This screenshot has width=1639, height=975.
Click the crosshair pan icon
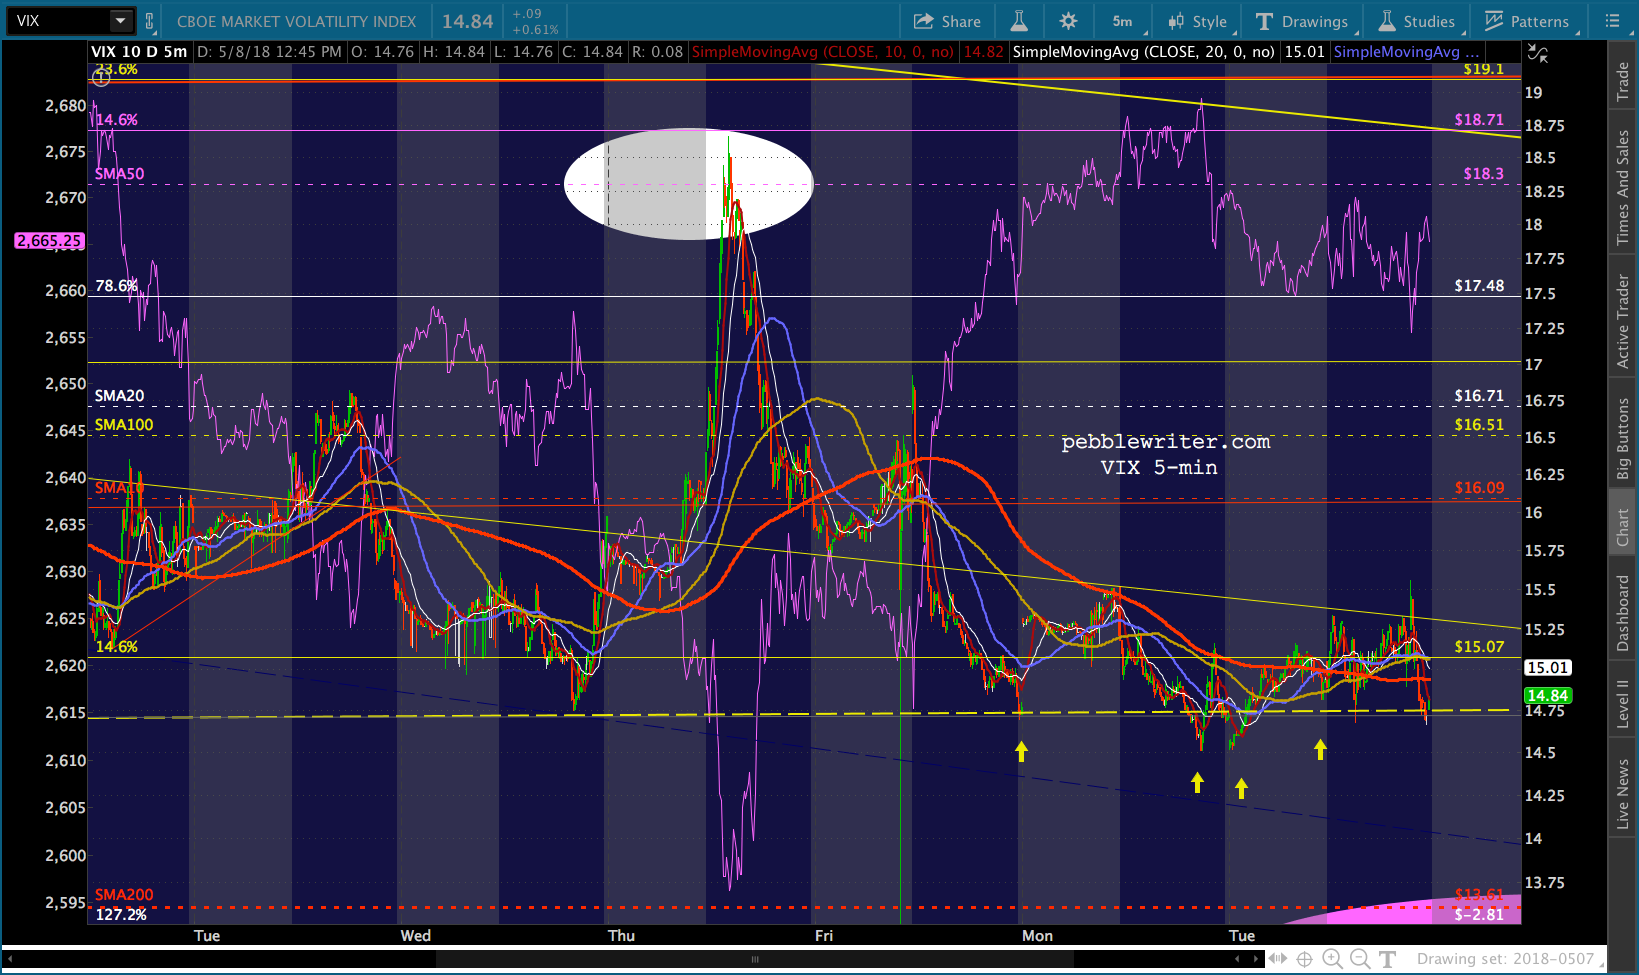pyautogui.click(x=1305, y=959)
